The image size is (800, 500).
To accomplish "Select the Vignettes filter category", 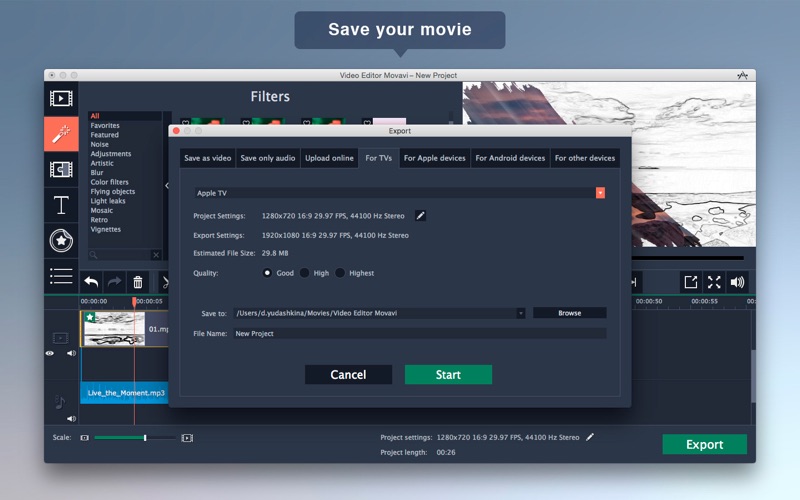I will click(106, 229).
